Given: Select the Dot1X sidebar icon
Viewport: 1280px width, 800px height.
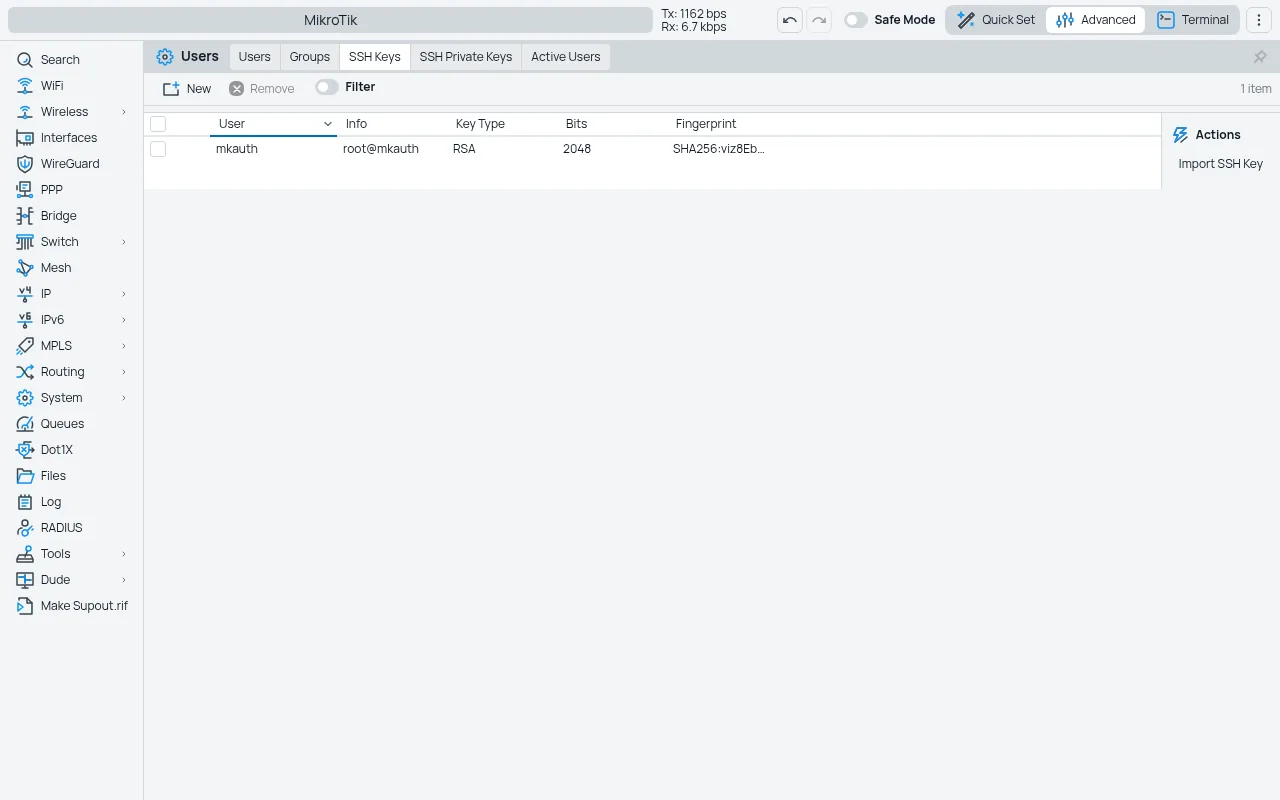Looking at the screenshot, I should [25, 450].
